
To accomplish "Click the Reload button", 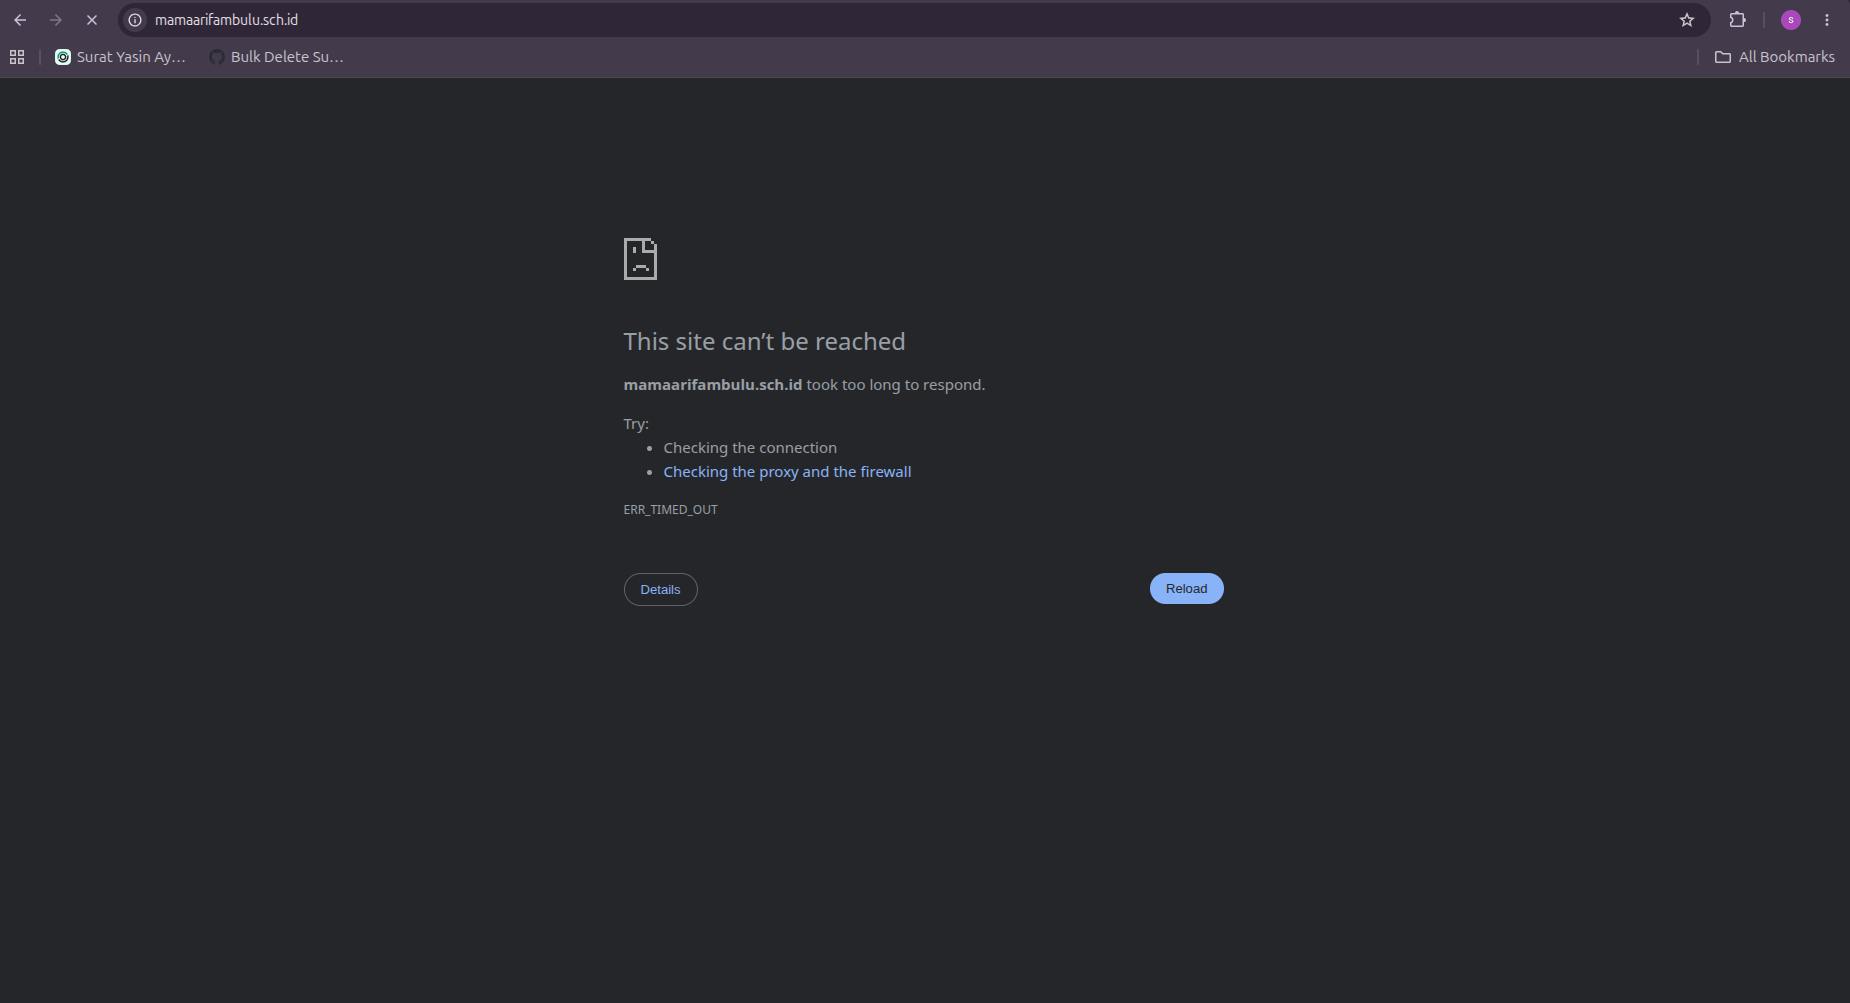I will click(1186, 588).
